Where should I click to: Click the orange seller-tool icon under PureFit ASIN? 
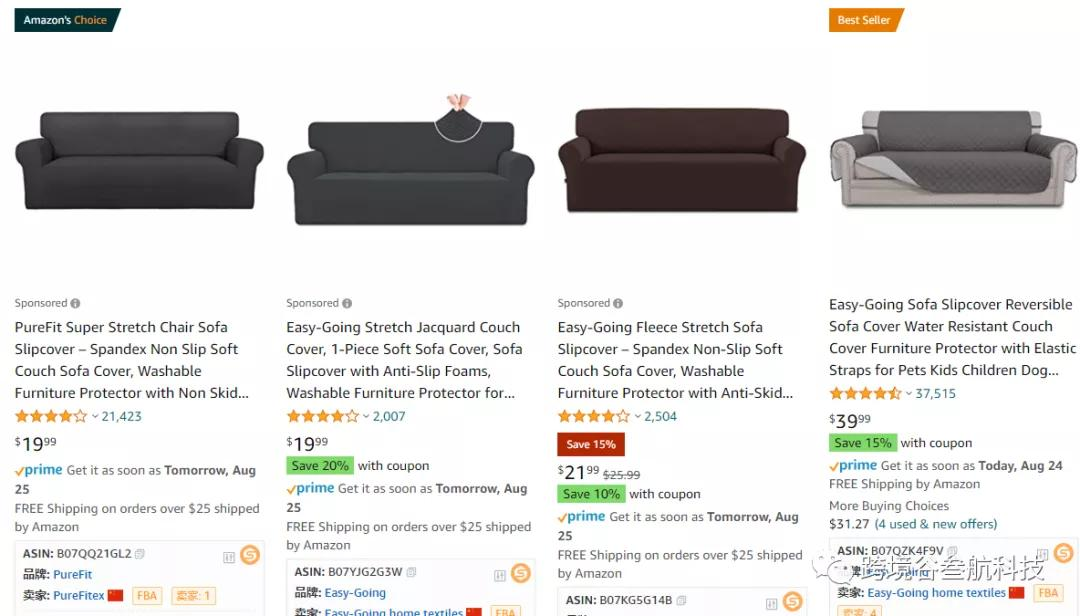(249, 554)
